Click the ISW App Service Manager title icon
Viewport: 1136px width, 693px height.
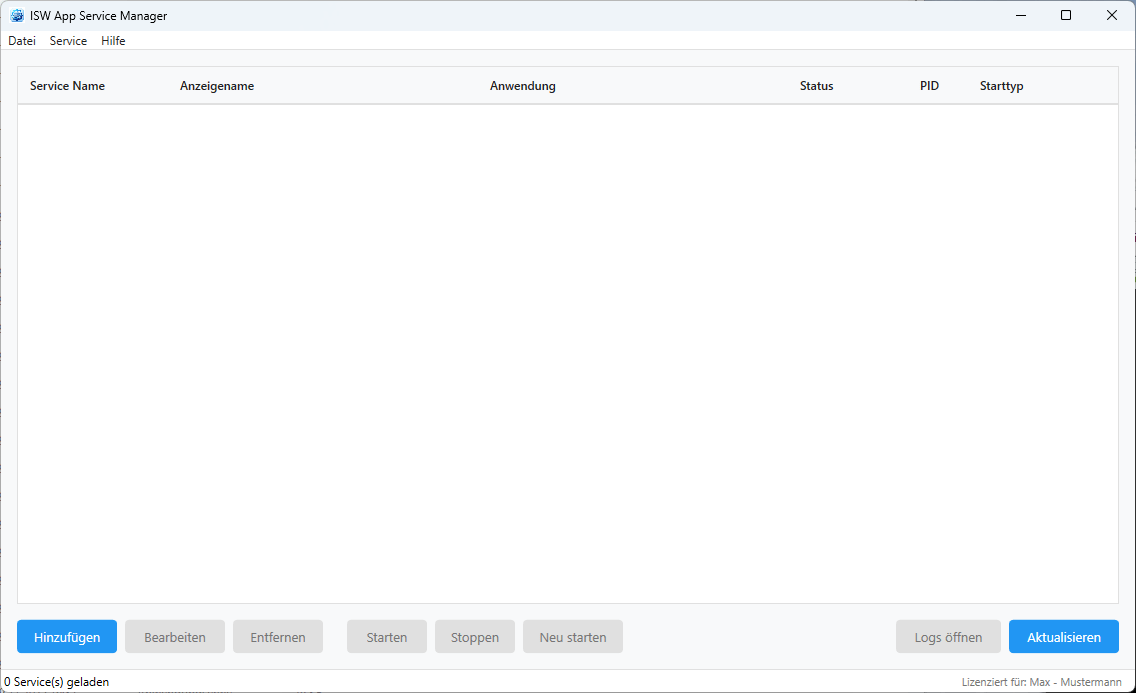[x=17, y=16]
